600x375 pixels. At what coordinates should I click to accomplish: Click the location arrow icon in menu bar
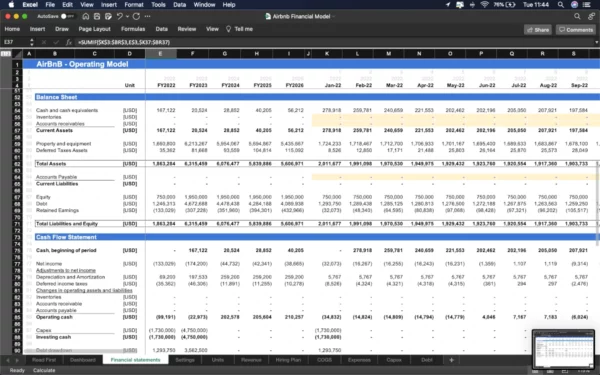point(448,5)
